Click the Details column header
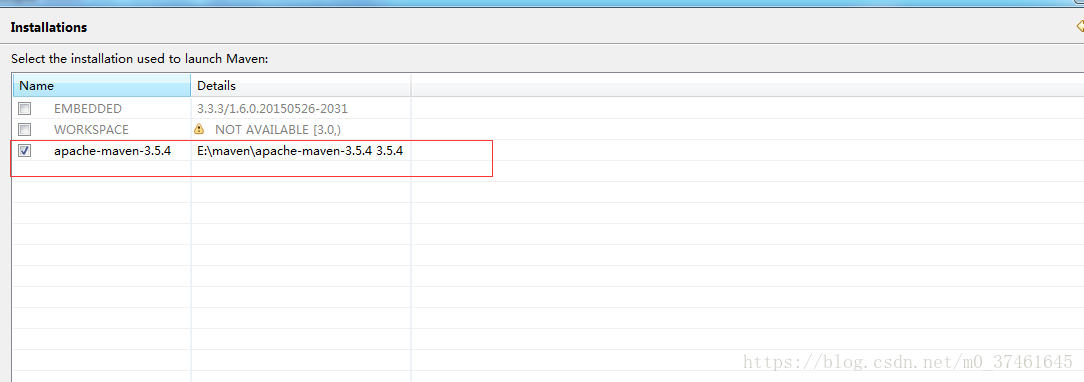 pyautogui.click(x=301, y=86)
